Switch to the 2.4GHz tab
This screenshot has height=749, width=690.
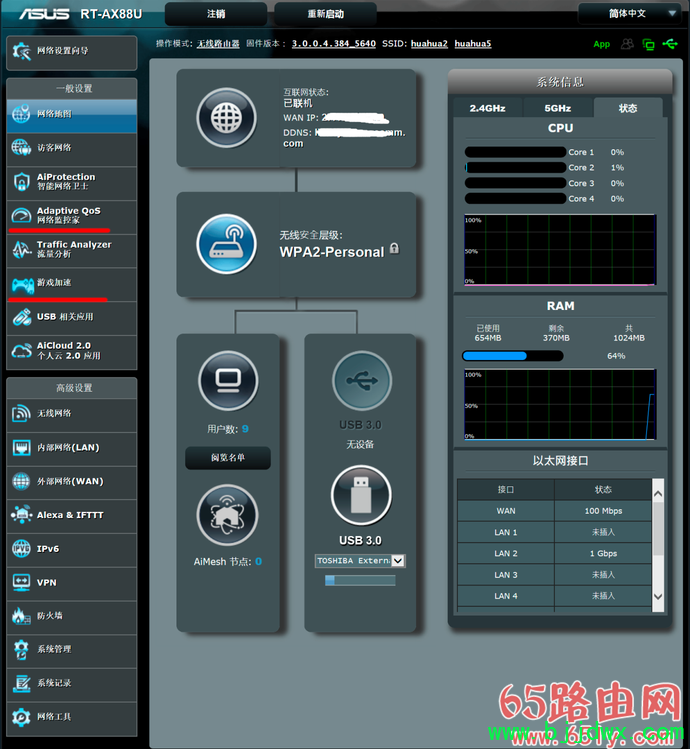487,108
